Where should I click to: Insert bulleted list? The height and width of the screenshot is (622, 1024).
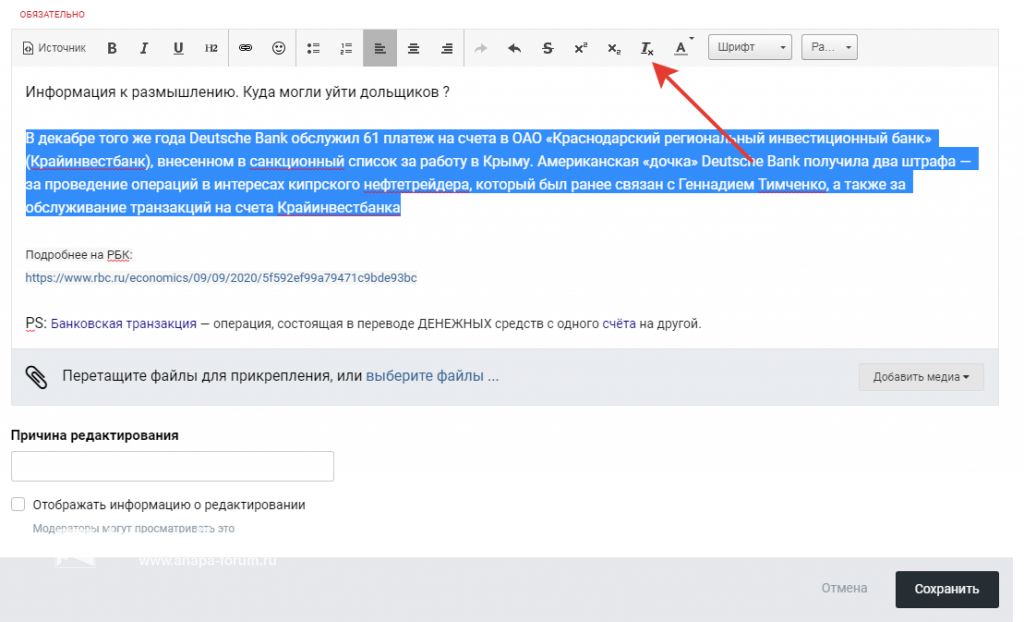(x=313, y=48)
